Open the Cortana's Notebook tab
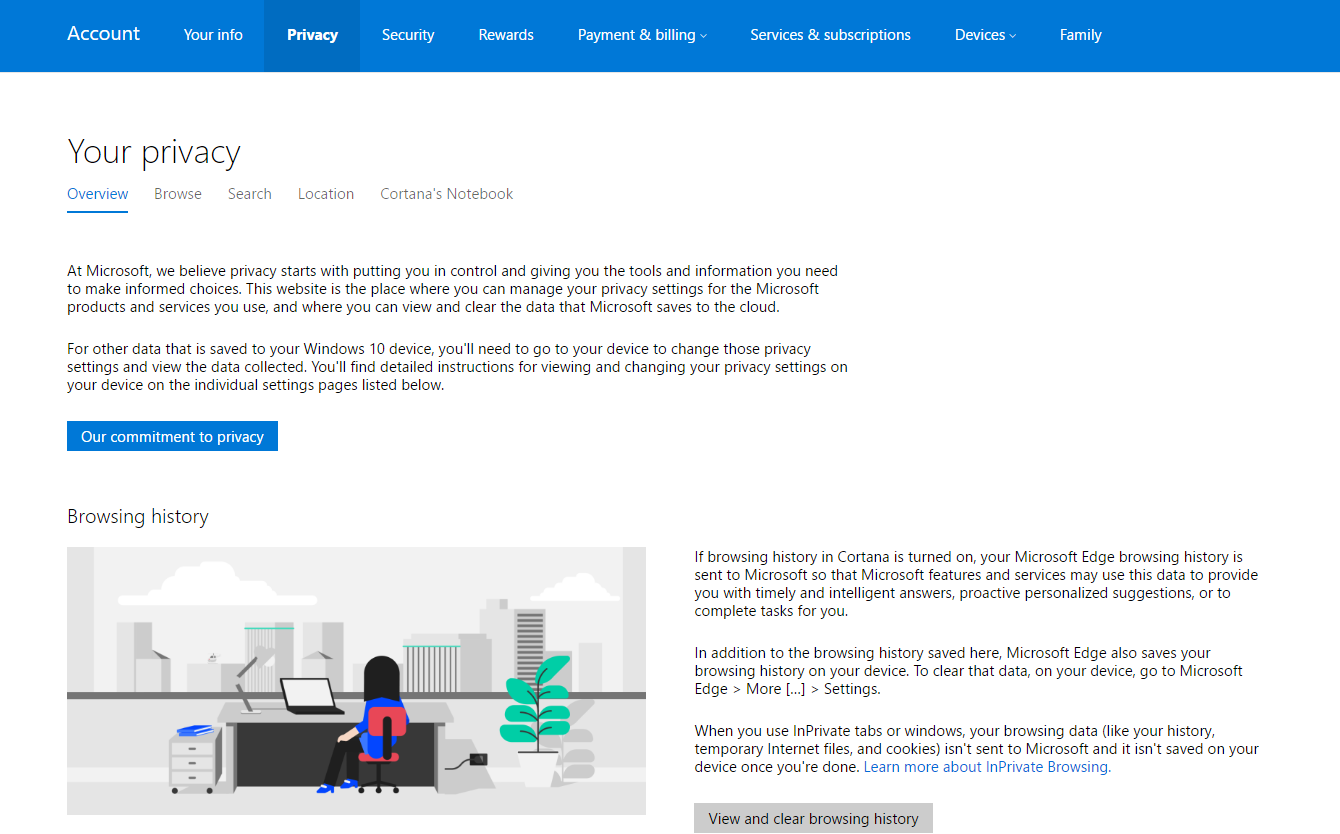The width and height of the screenshot is (1340, 834). pyautogui.click(x=446, y=194)
